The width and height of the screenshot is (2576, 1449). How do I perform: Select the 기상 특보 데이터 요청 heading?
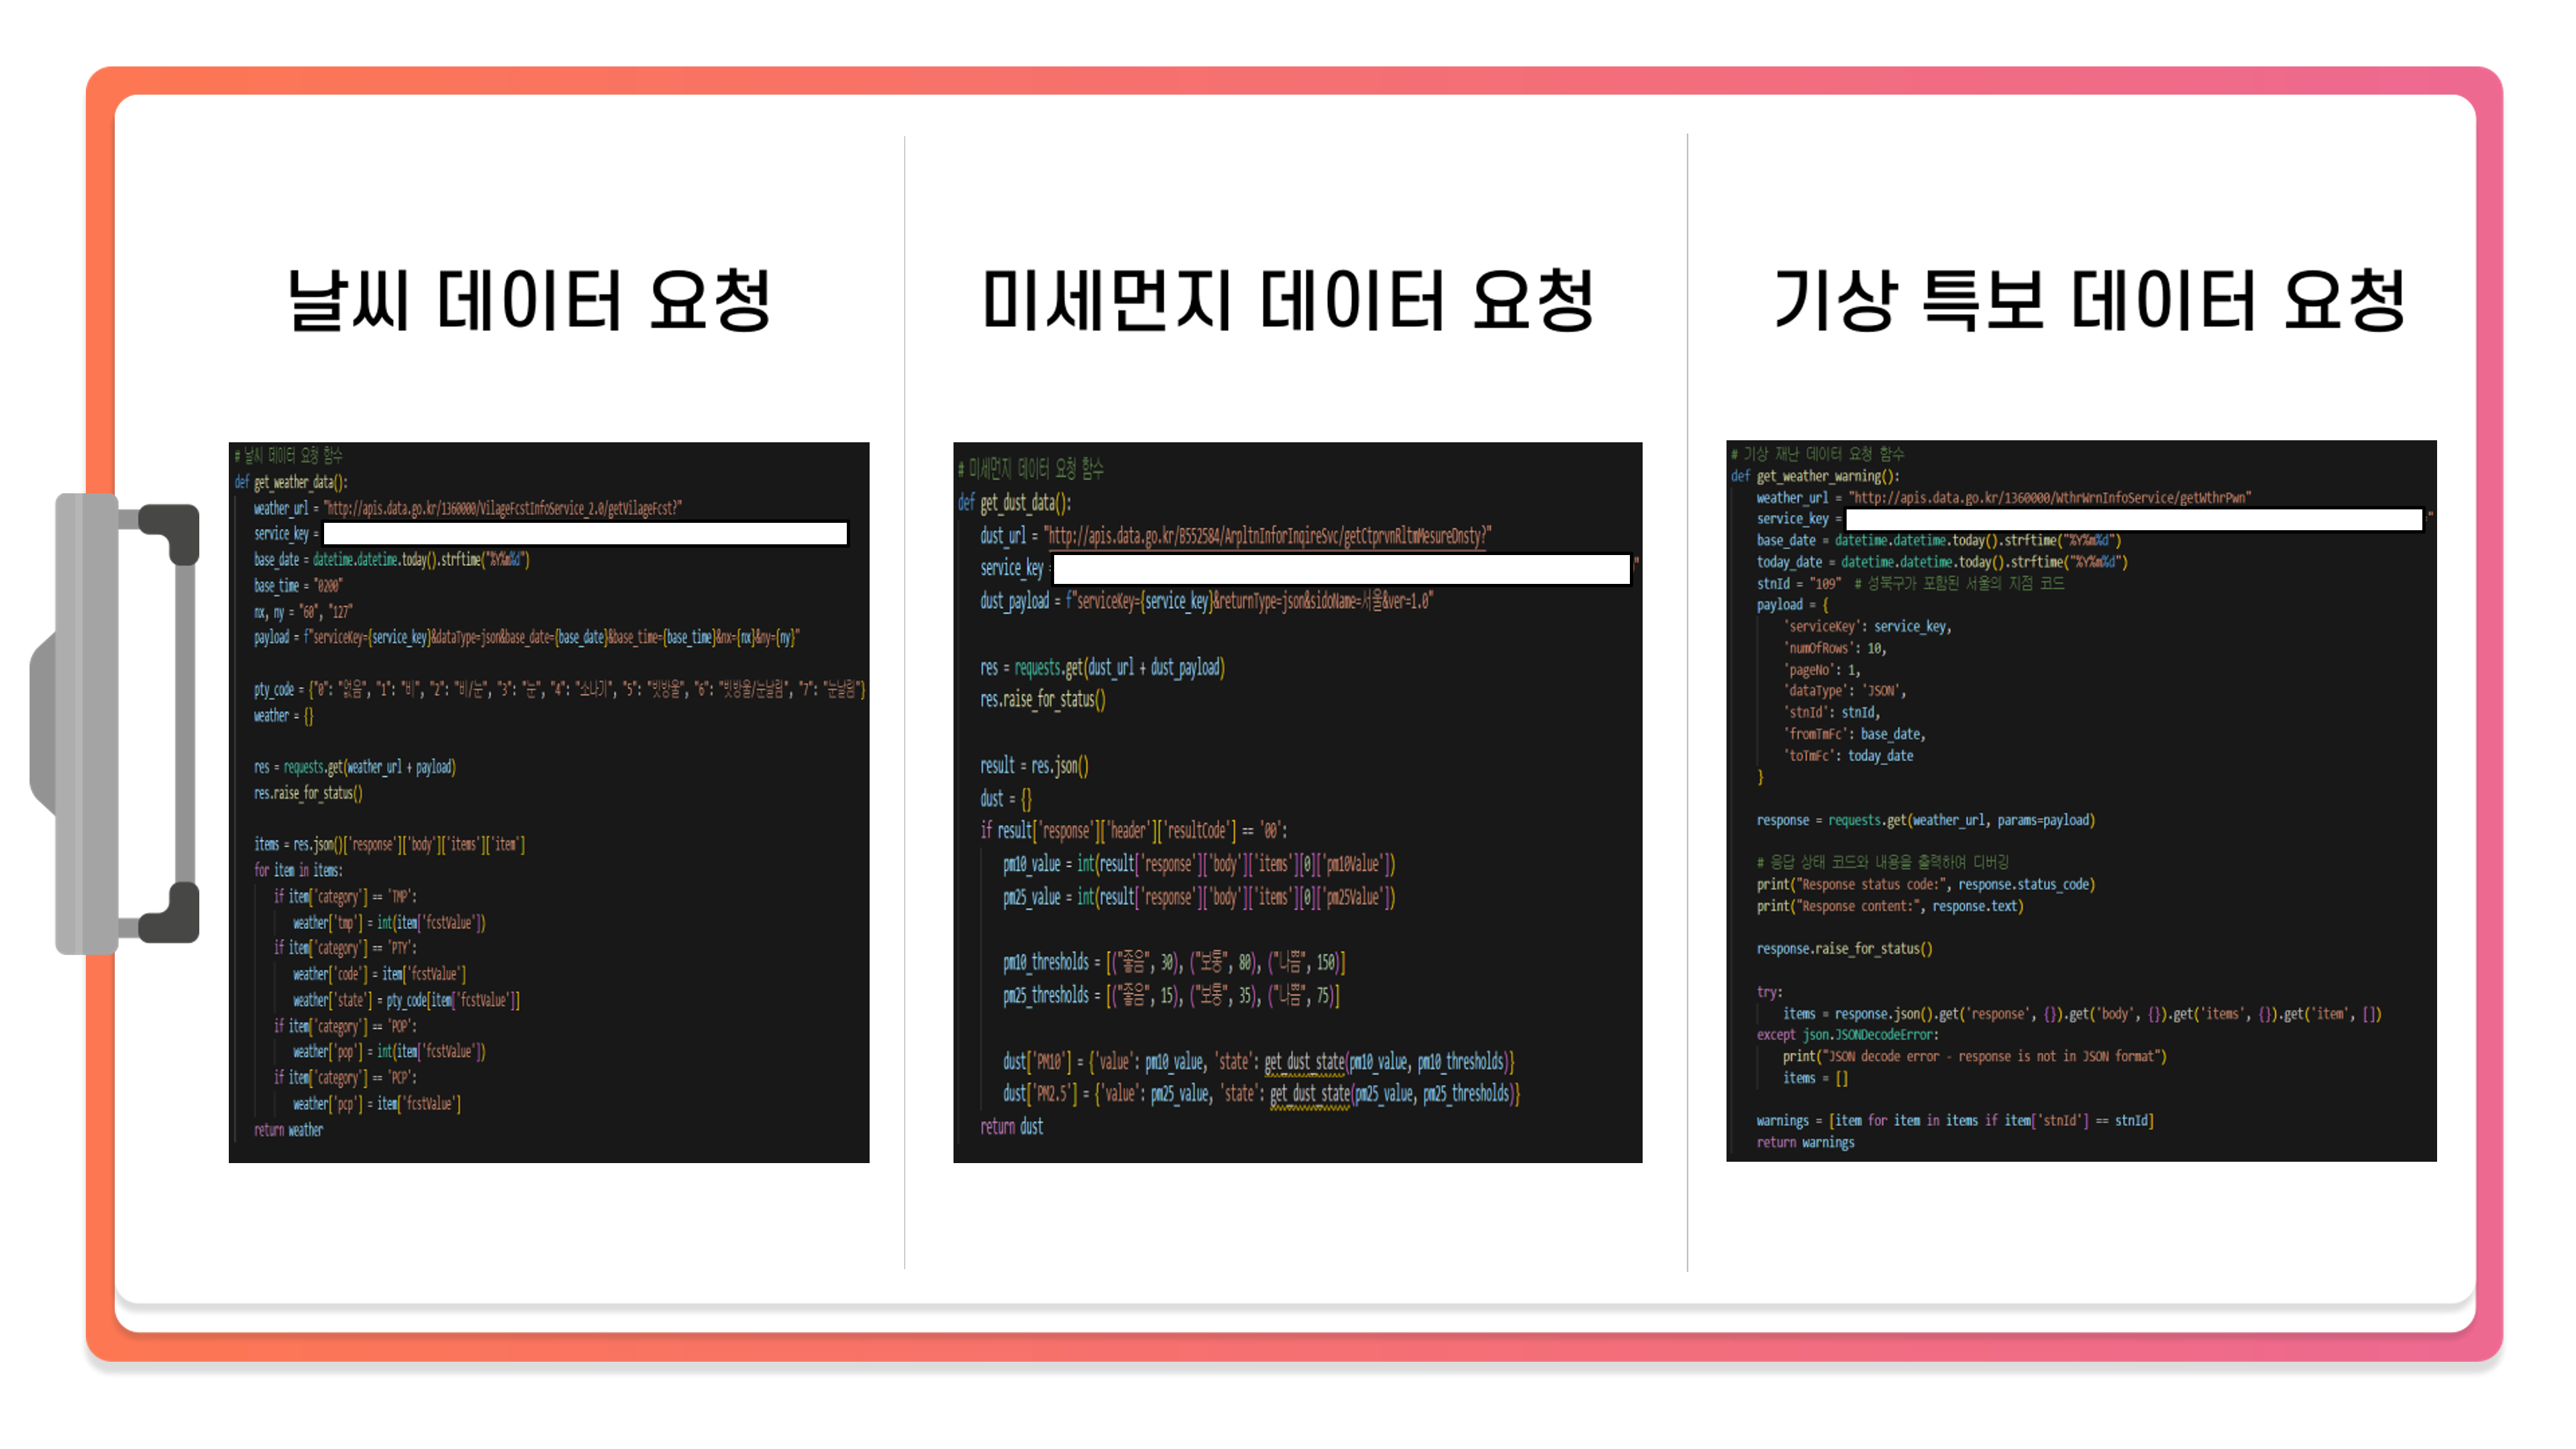(x=2089, y=300)
